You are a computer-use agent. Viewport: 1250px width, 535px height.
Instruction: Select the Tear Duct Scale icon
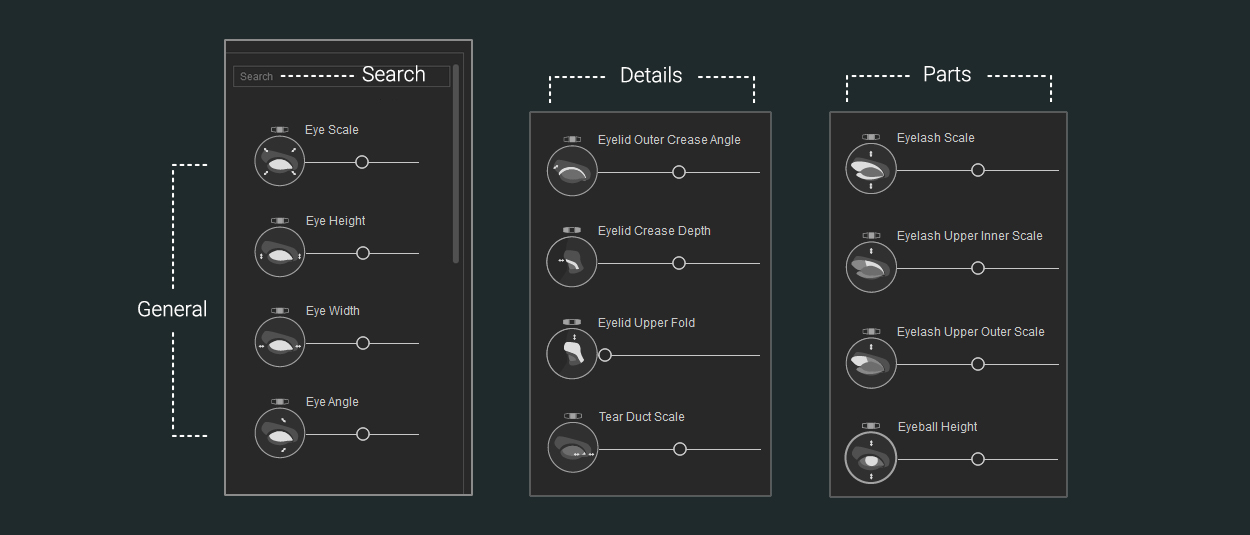(573, 449)
